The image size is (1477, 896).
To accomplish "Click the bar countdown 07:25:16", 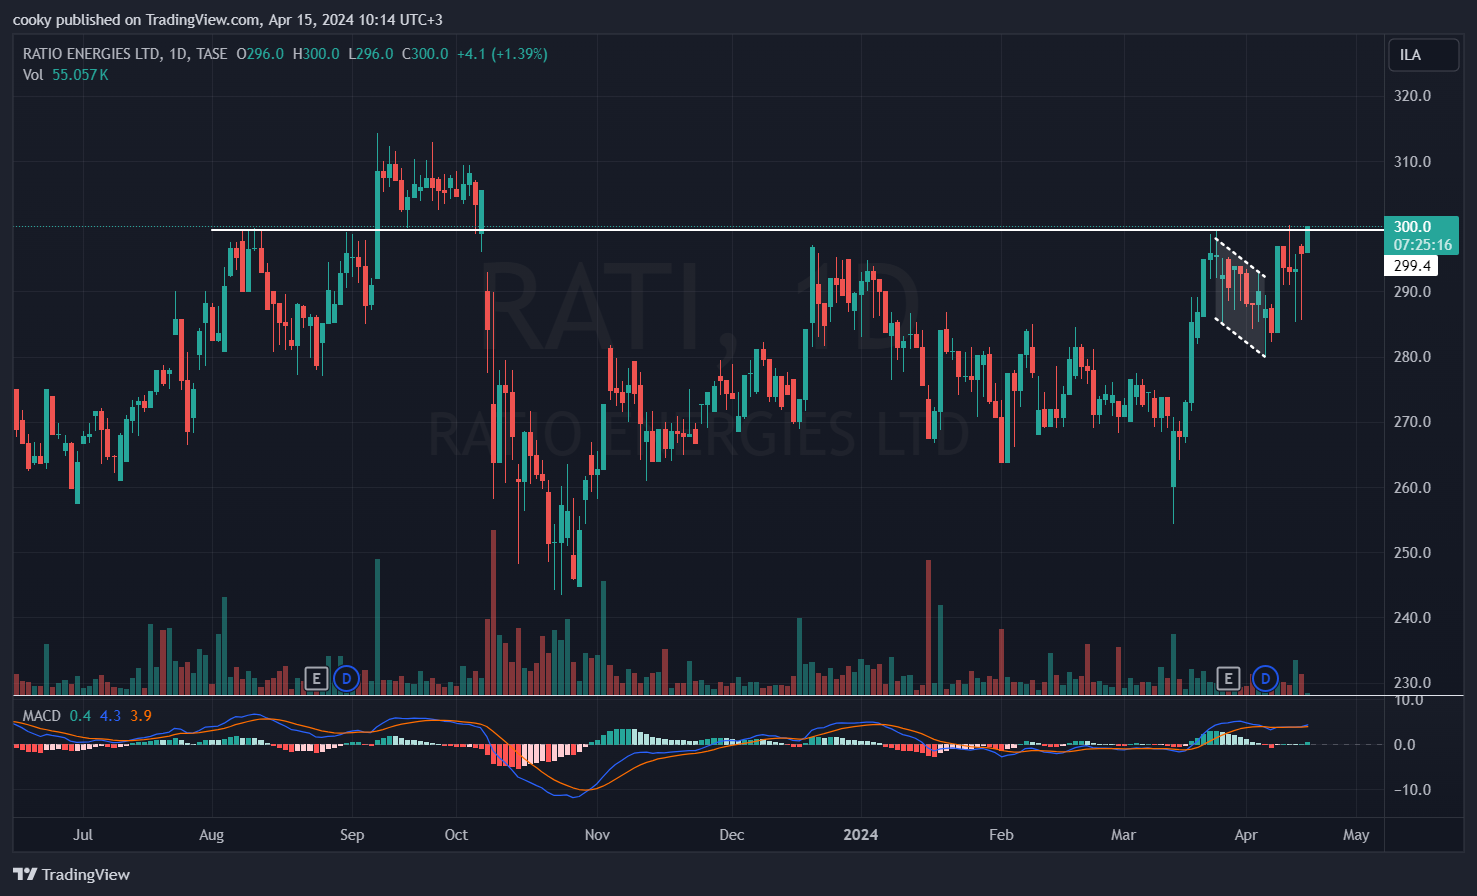I will pyautogui.click(x=1423, y=245).
